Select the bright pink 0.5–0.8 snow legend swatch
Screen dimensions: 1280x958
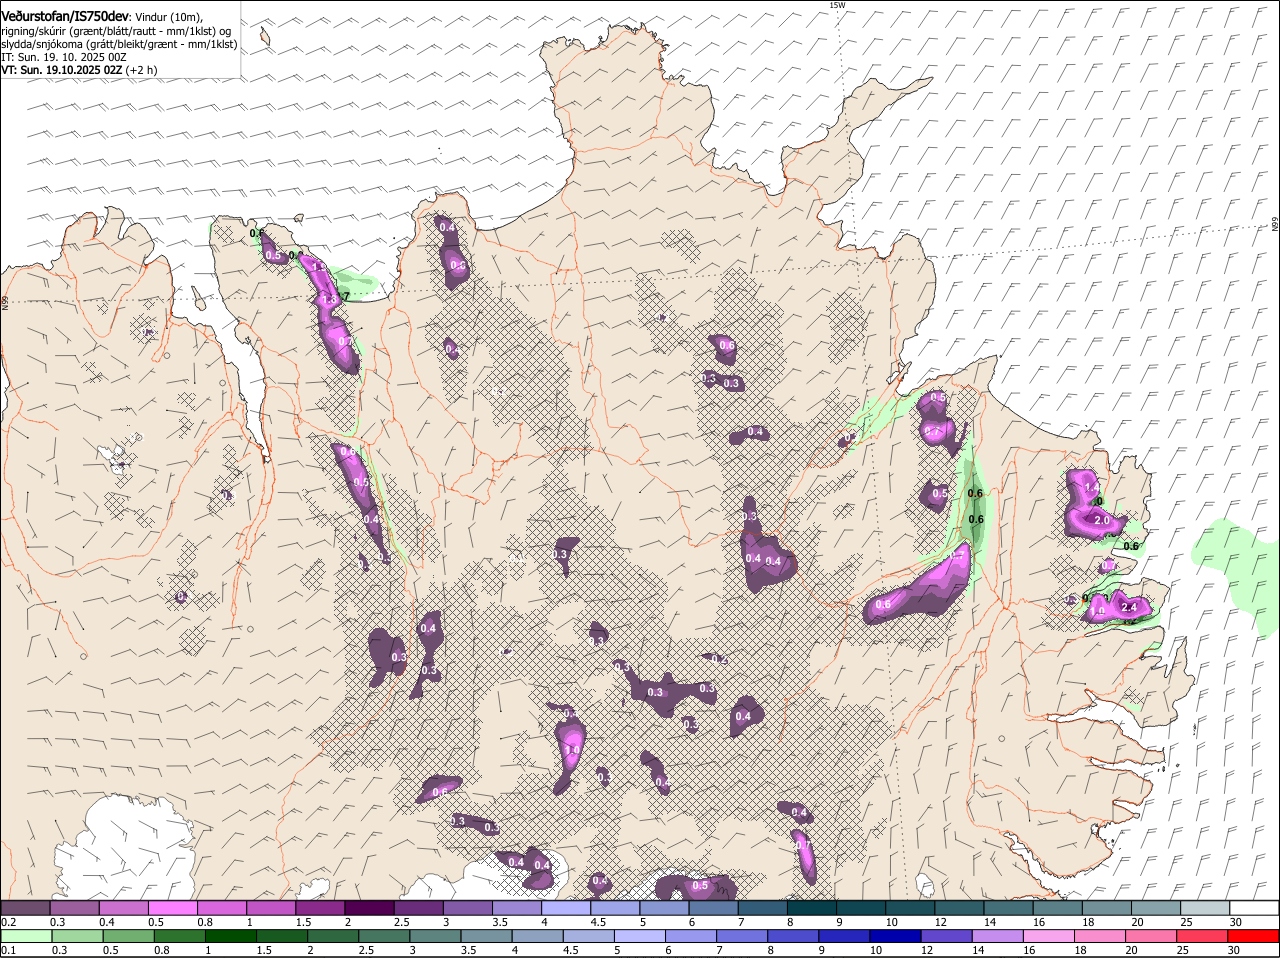[173, 907]
